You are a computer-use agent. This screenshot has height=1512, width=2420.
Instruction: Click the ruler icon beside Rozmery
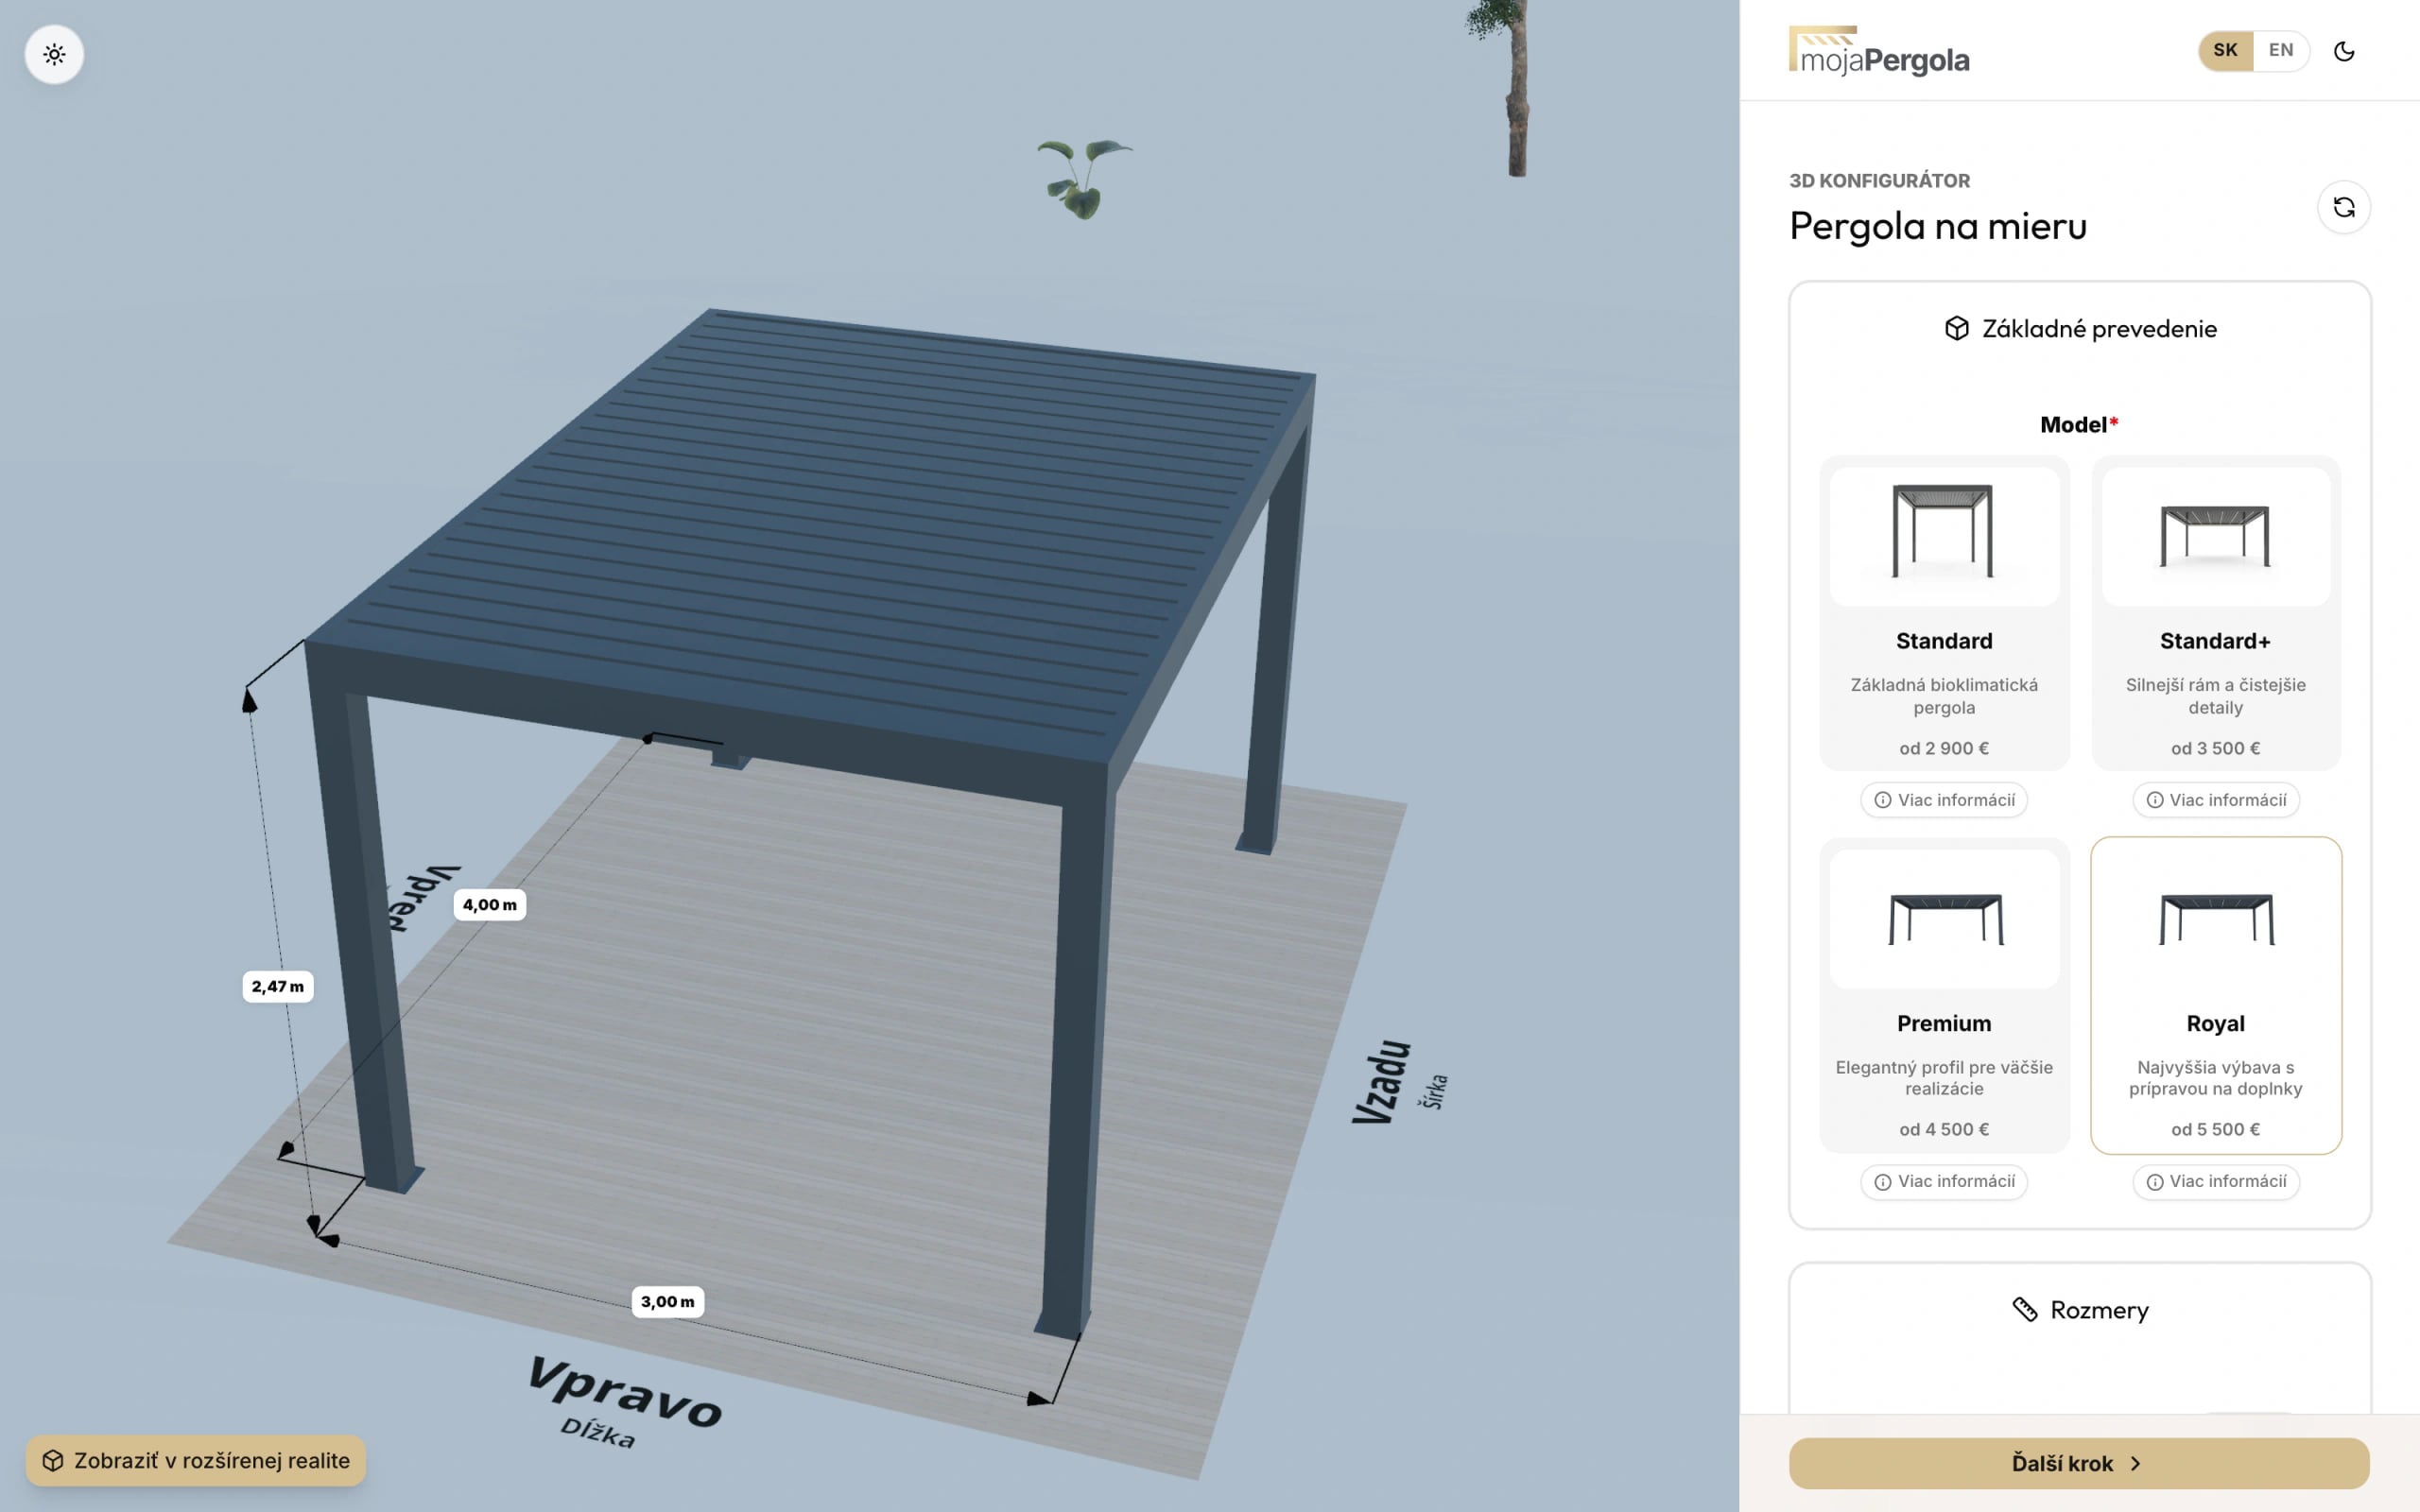(x=2025, y=1309)
